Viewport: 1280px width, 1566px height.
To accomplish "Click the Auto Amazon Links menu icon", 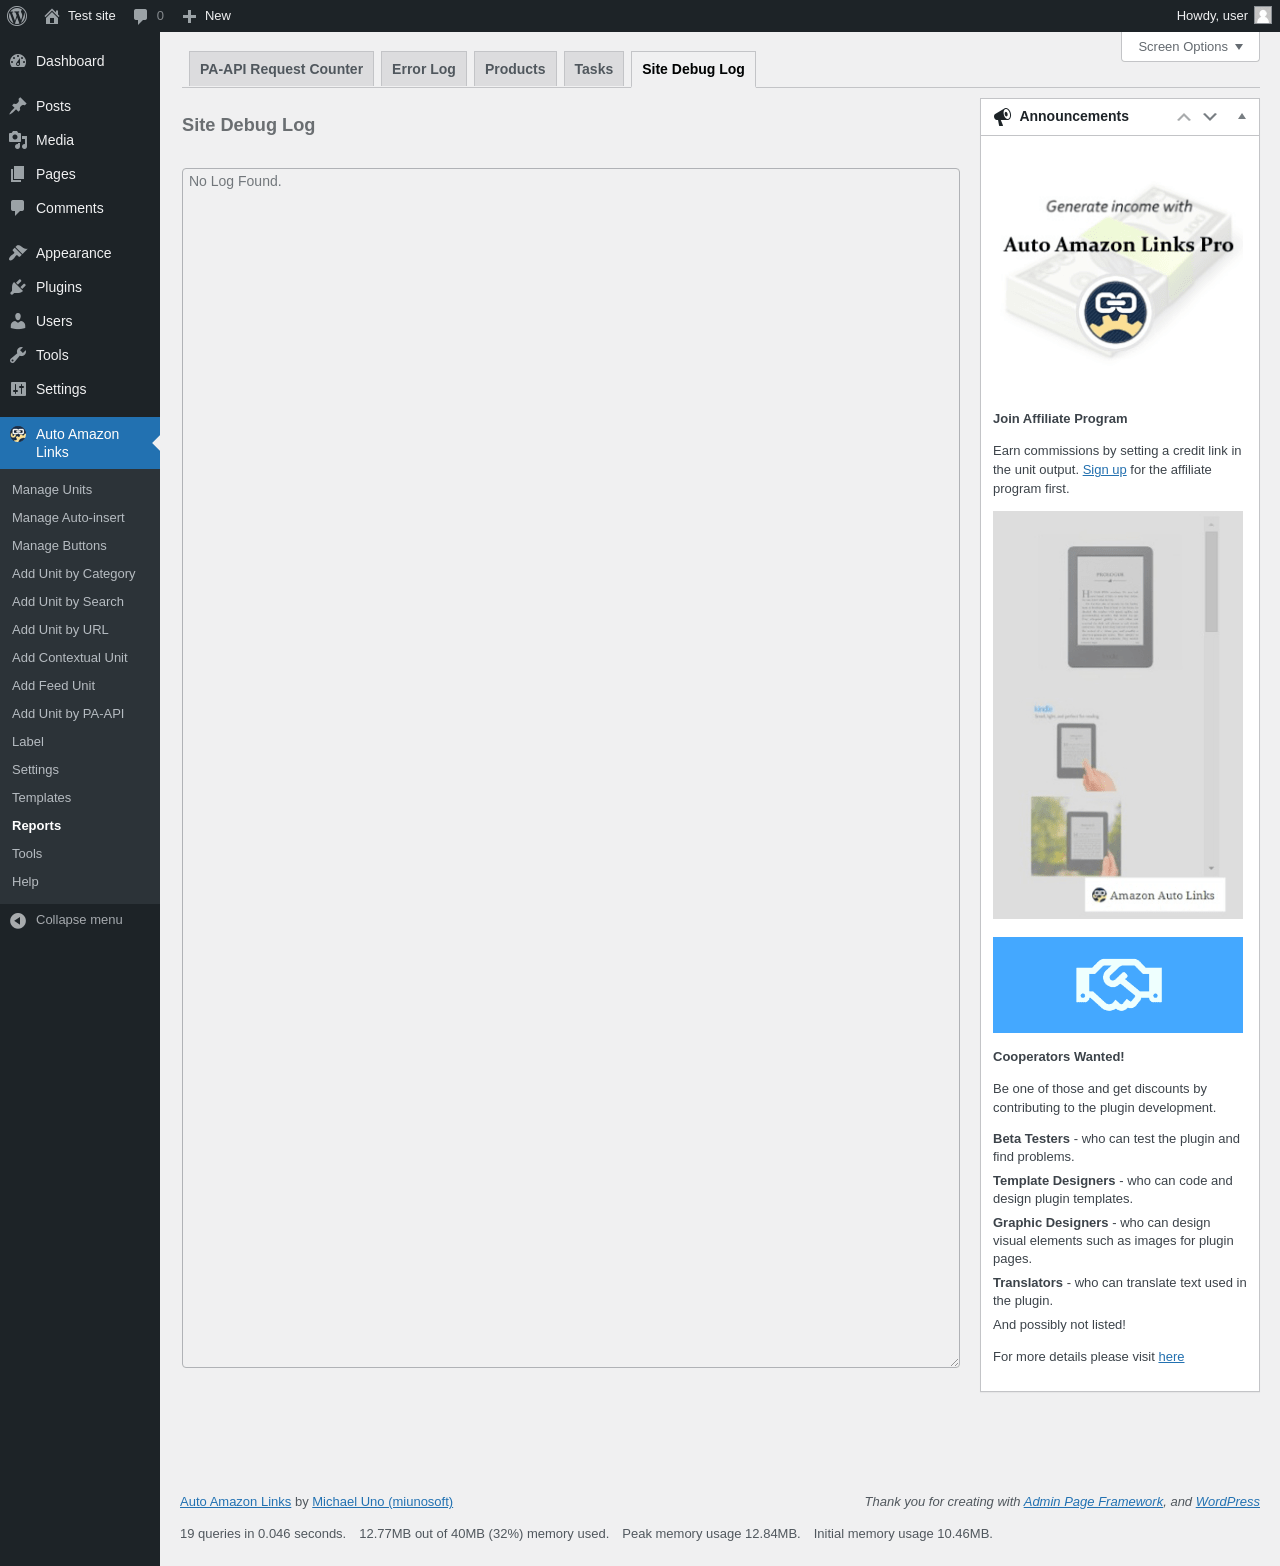I will pos(18,434).
